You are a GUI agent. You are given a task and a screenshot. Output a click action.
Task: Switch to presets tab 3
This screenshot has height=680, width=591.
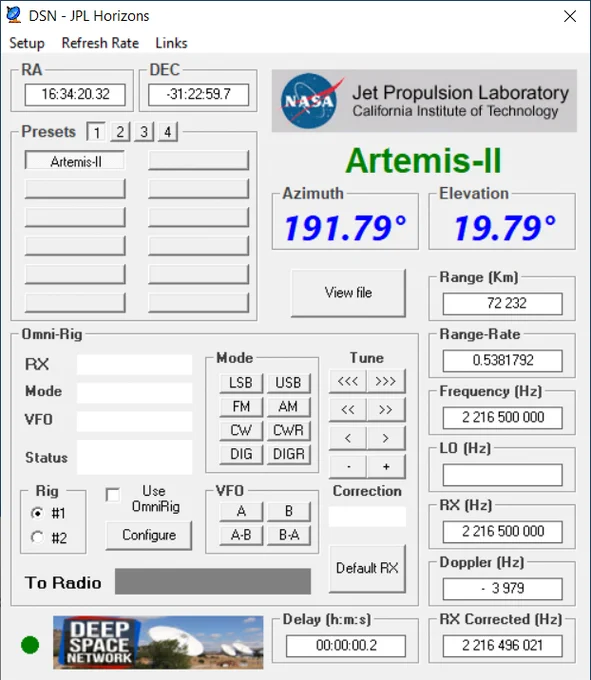(x=144, y=132)
